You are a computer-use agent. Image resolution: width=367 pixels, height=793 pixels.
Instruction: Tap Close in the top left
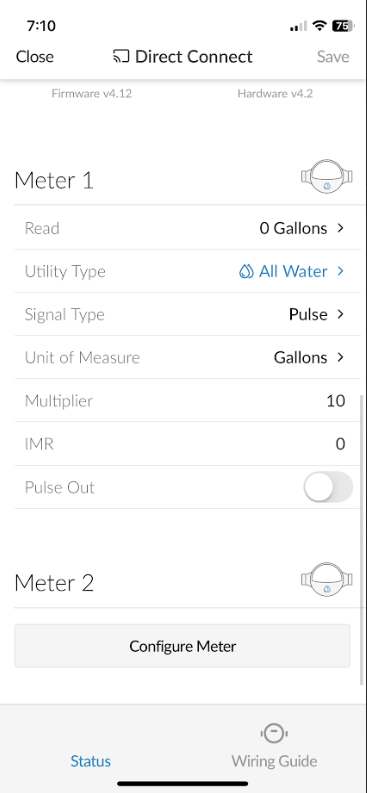click(x=35, y=57)
